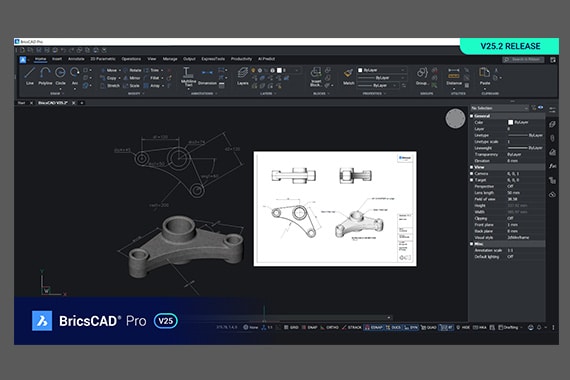The width and height of the screenshot is (570, 380).
Task: Toggle ESNAP in the status bar
Action: (x=373, y=327)
